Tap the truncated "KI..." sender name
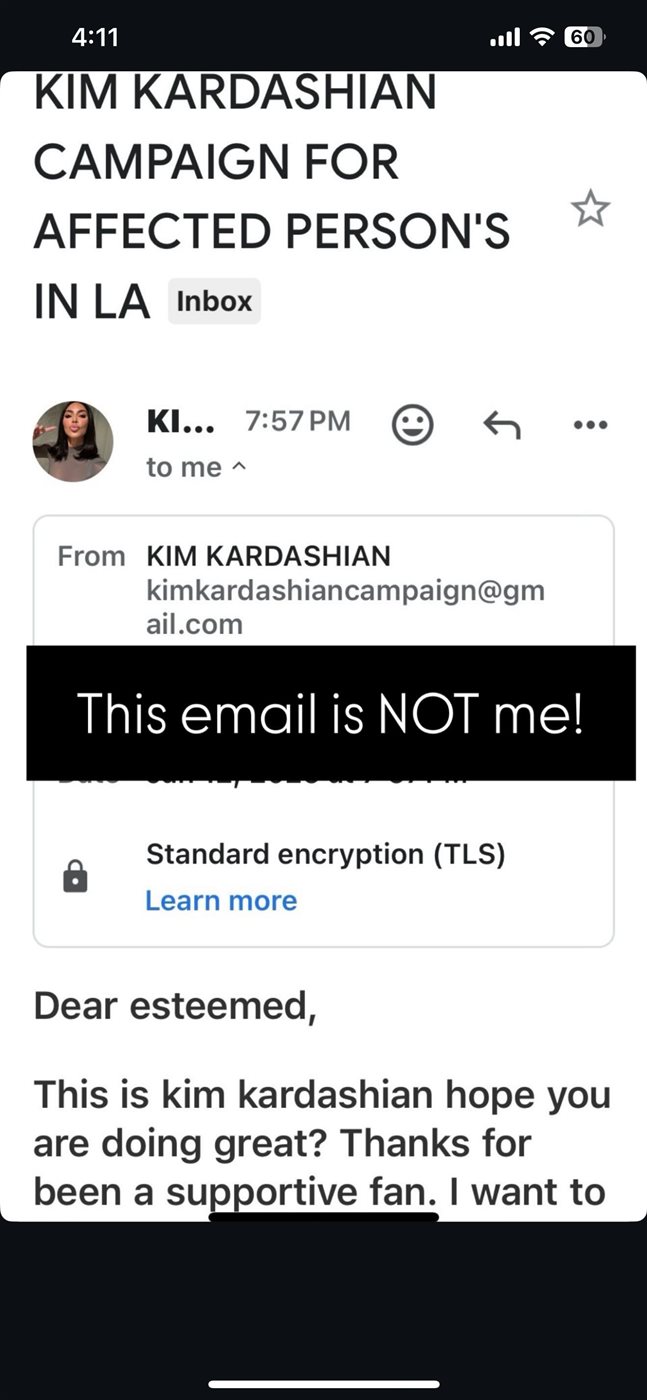Image resolution: width=647 pixels, height=1400 pixels. (180, 422)
